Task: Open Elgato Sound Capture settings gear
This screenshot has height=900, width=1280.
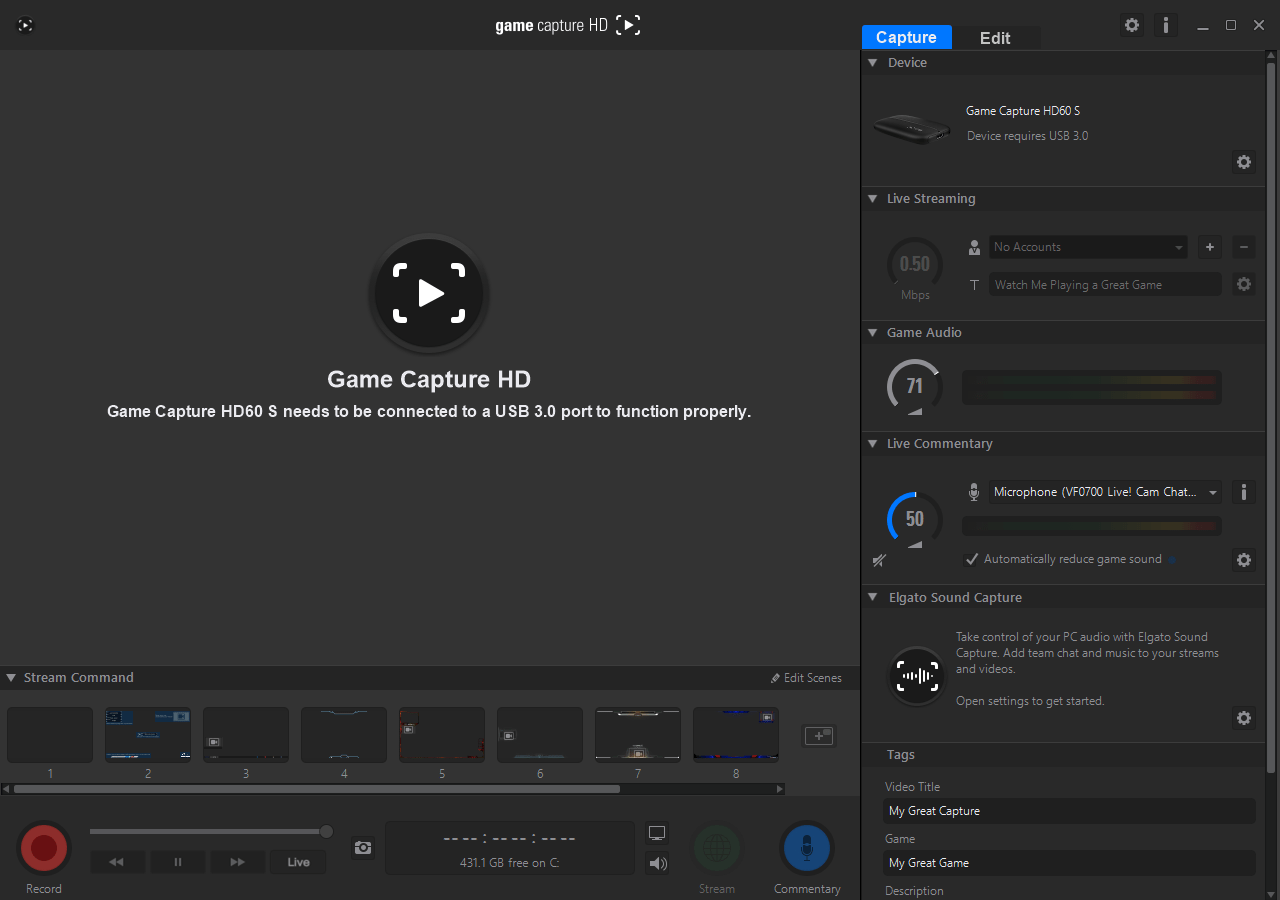Action: click(1243, 718)
